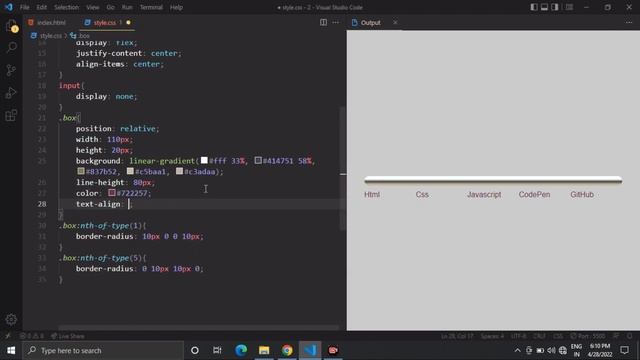Click the editor horizontal scrollbar

coord(198,327)
